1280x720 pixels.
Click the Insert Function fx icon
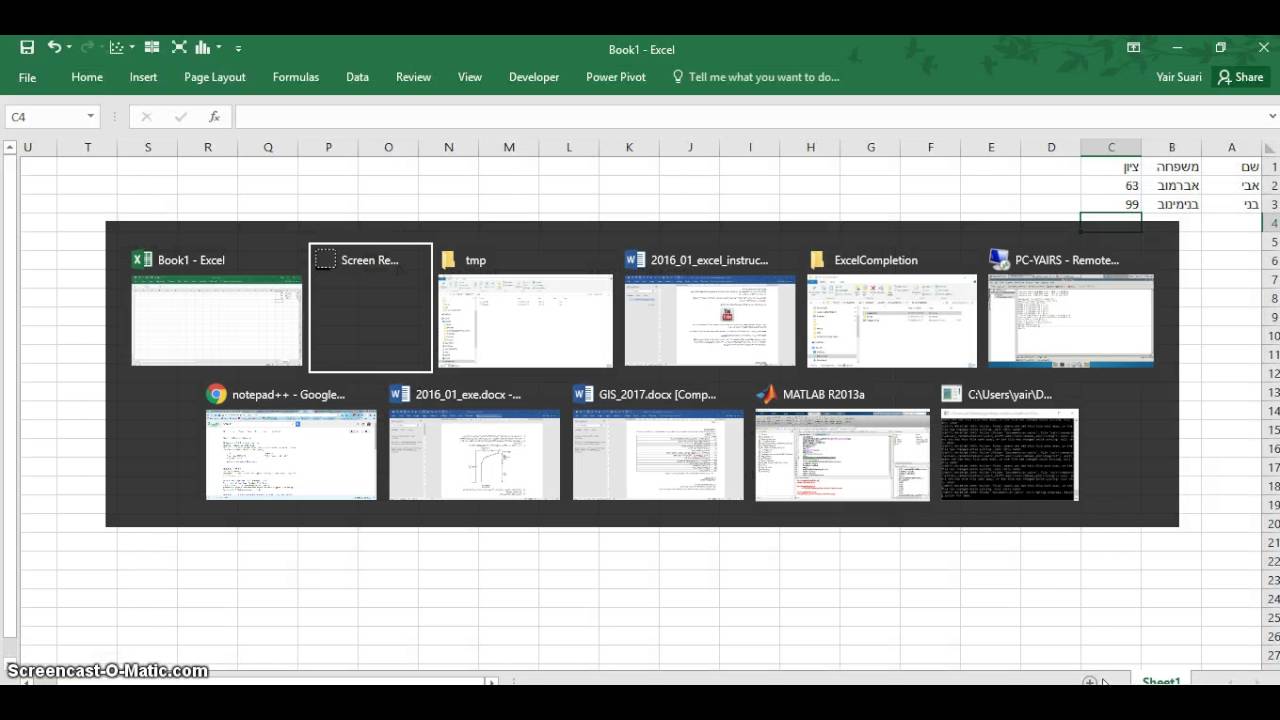pos(214,117)
